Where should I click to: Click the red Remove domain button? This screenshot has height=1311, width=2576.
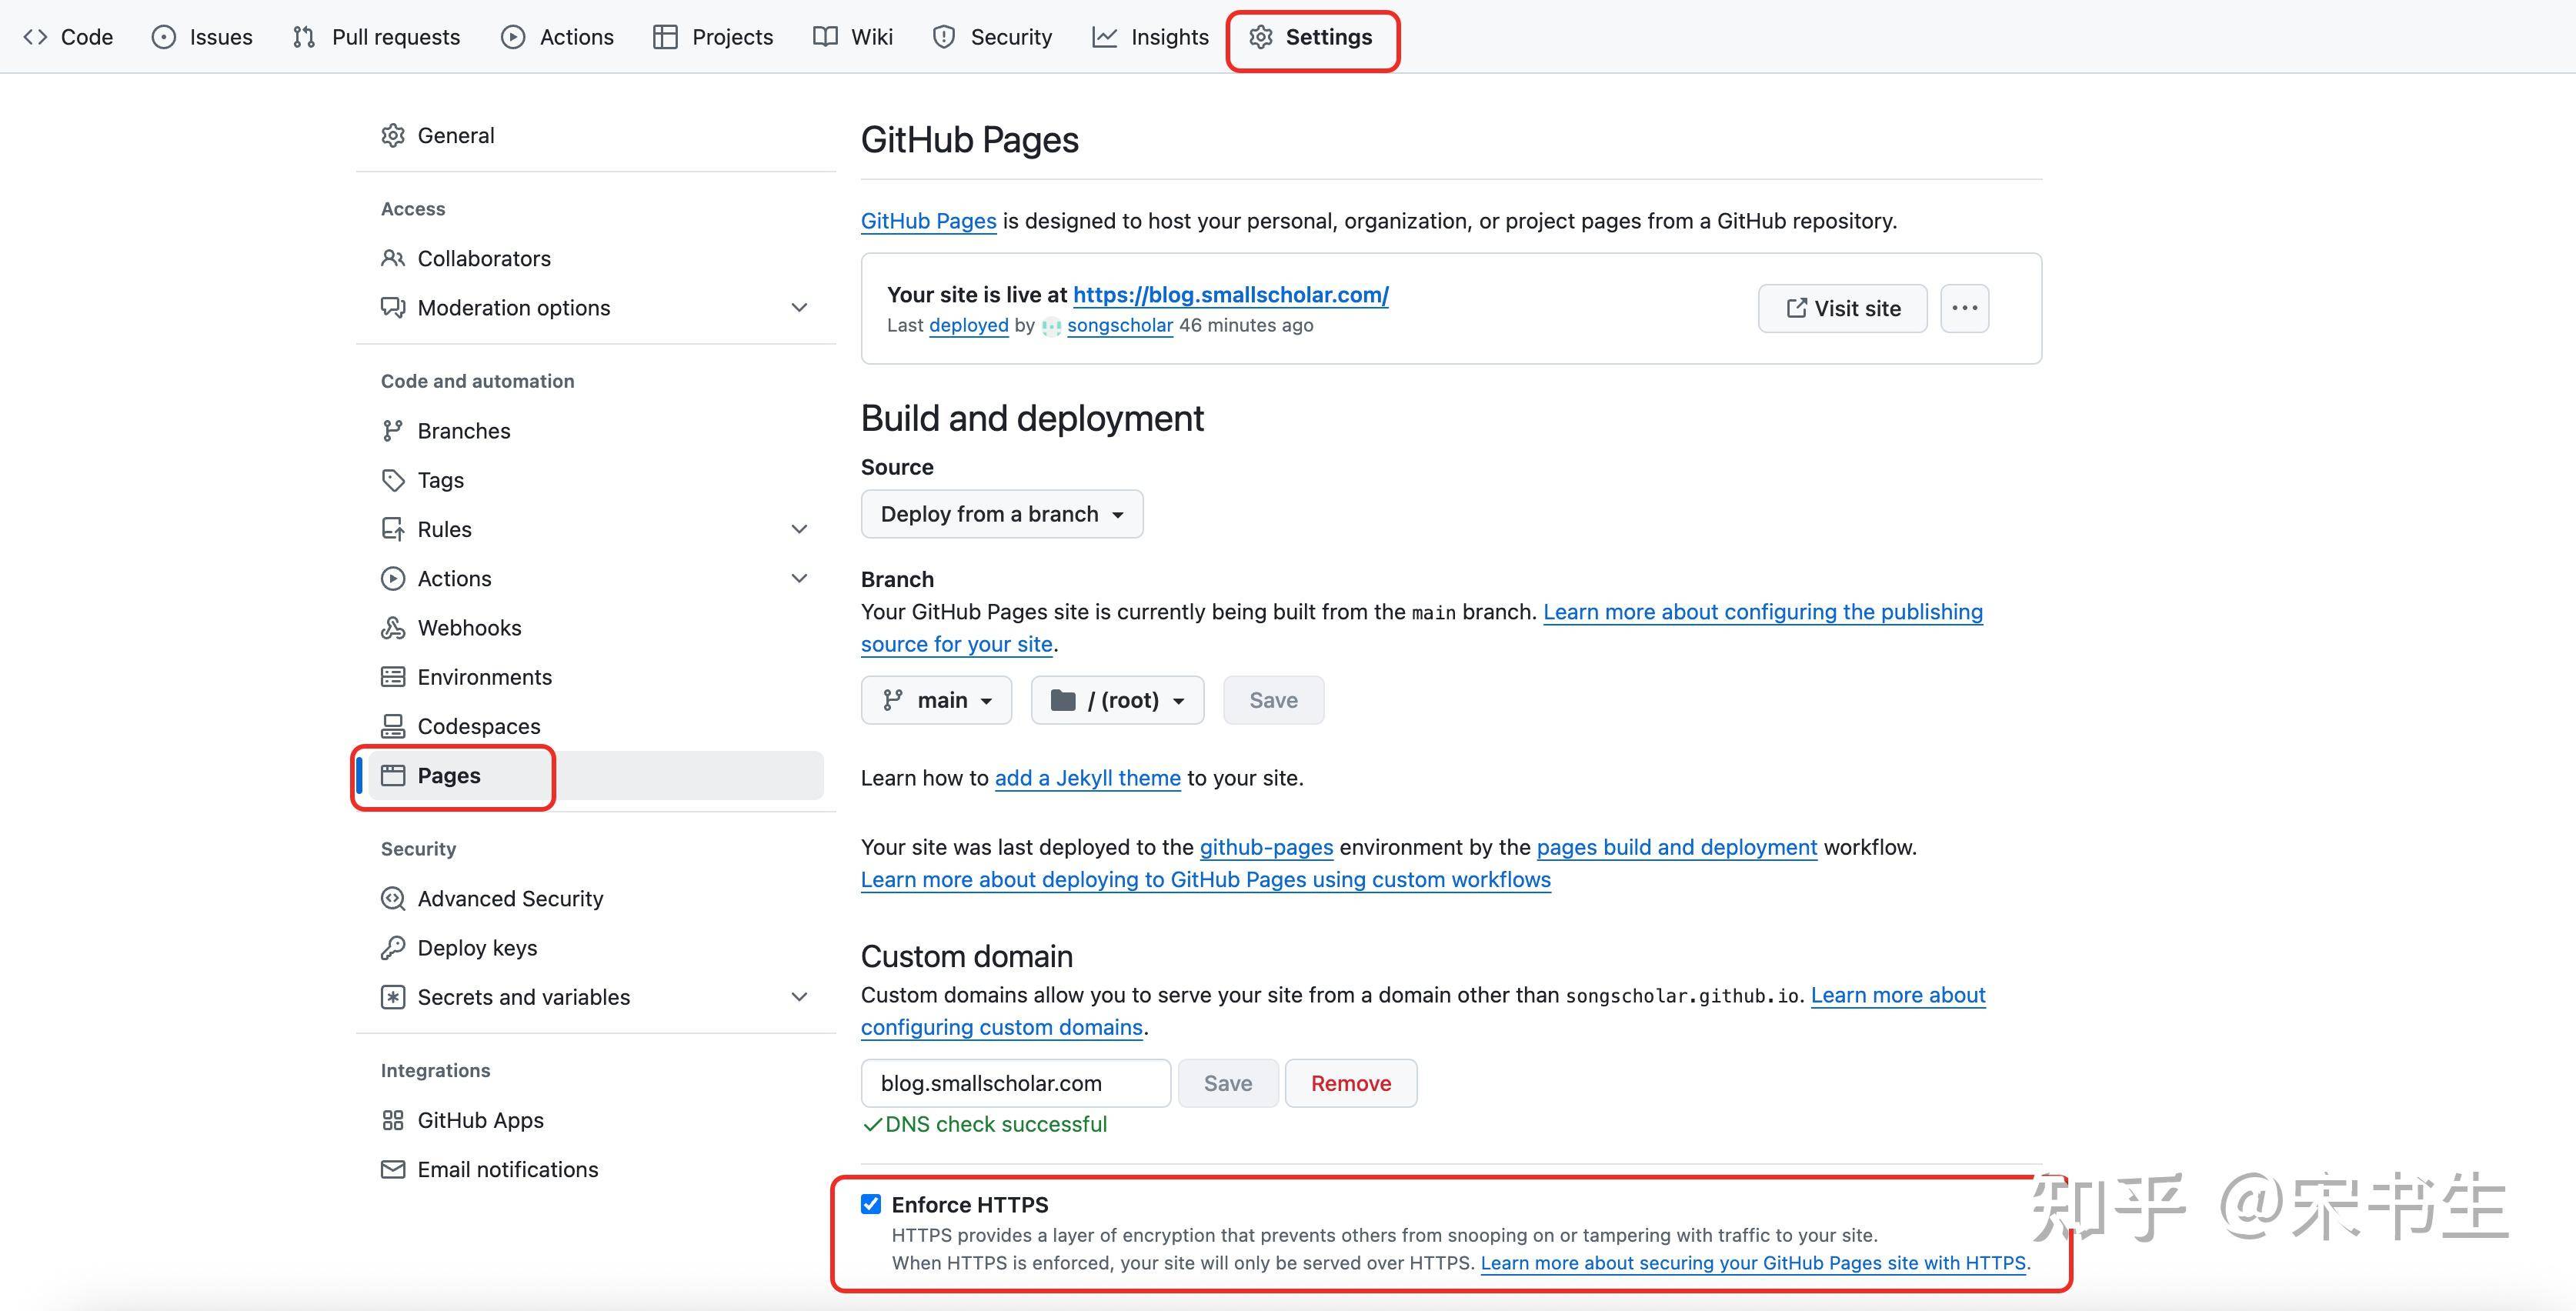pyautogui.click(x=1351, y=1083)
